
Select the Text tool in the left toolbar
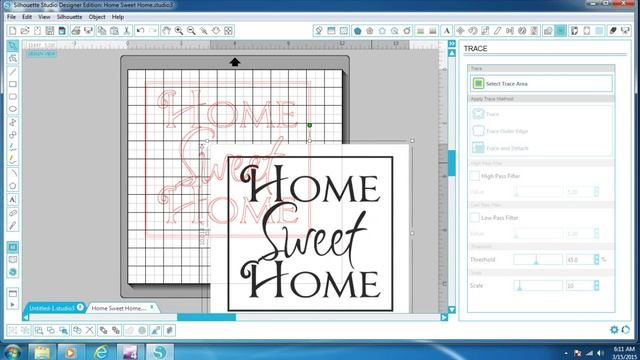pos(13,200)
